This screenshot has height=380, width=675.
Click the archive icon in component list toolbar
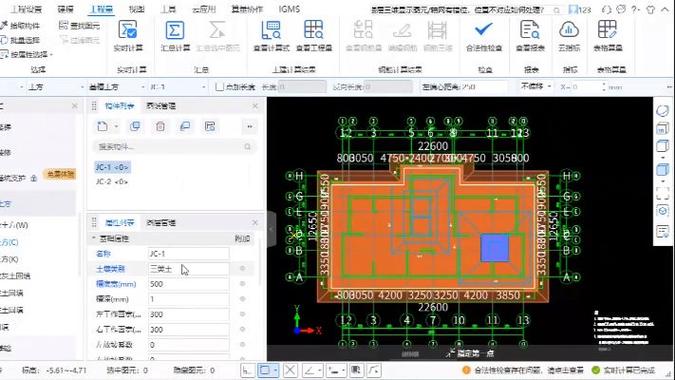(x=210, y=126)
